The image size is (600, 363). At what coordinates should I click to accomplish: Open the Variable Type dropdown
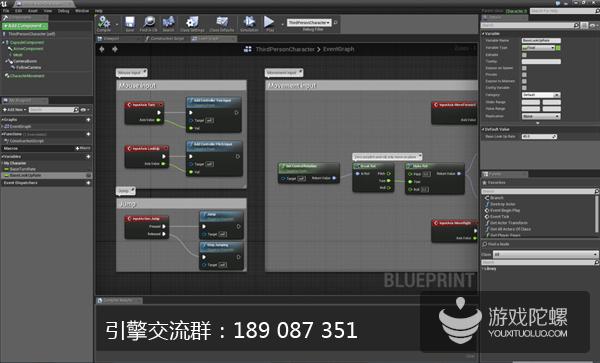pos(538,48)
